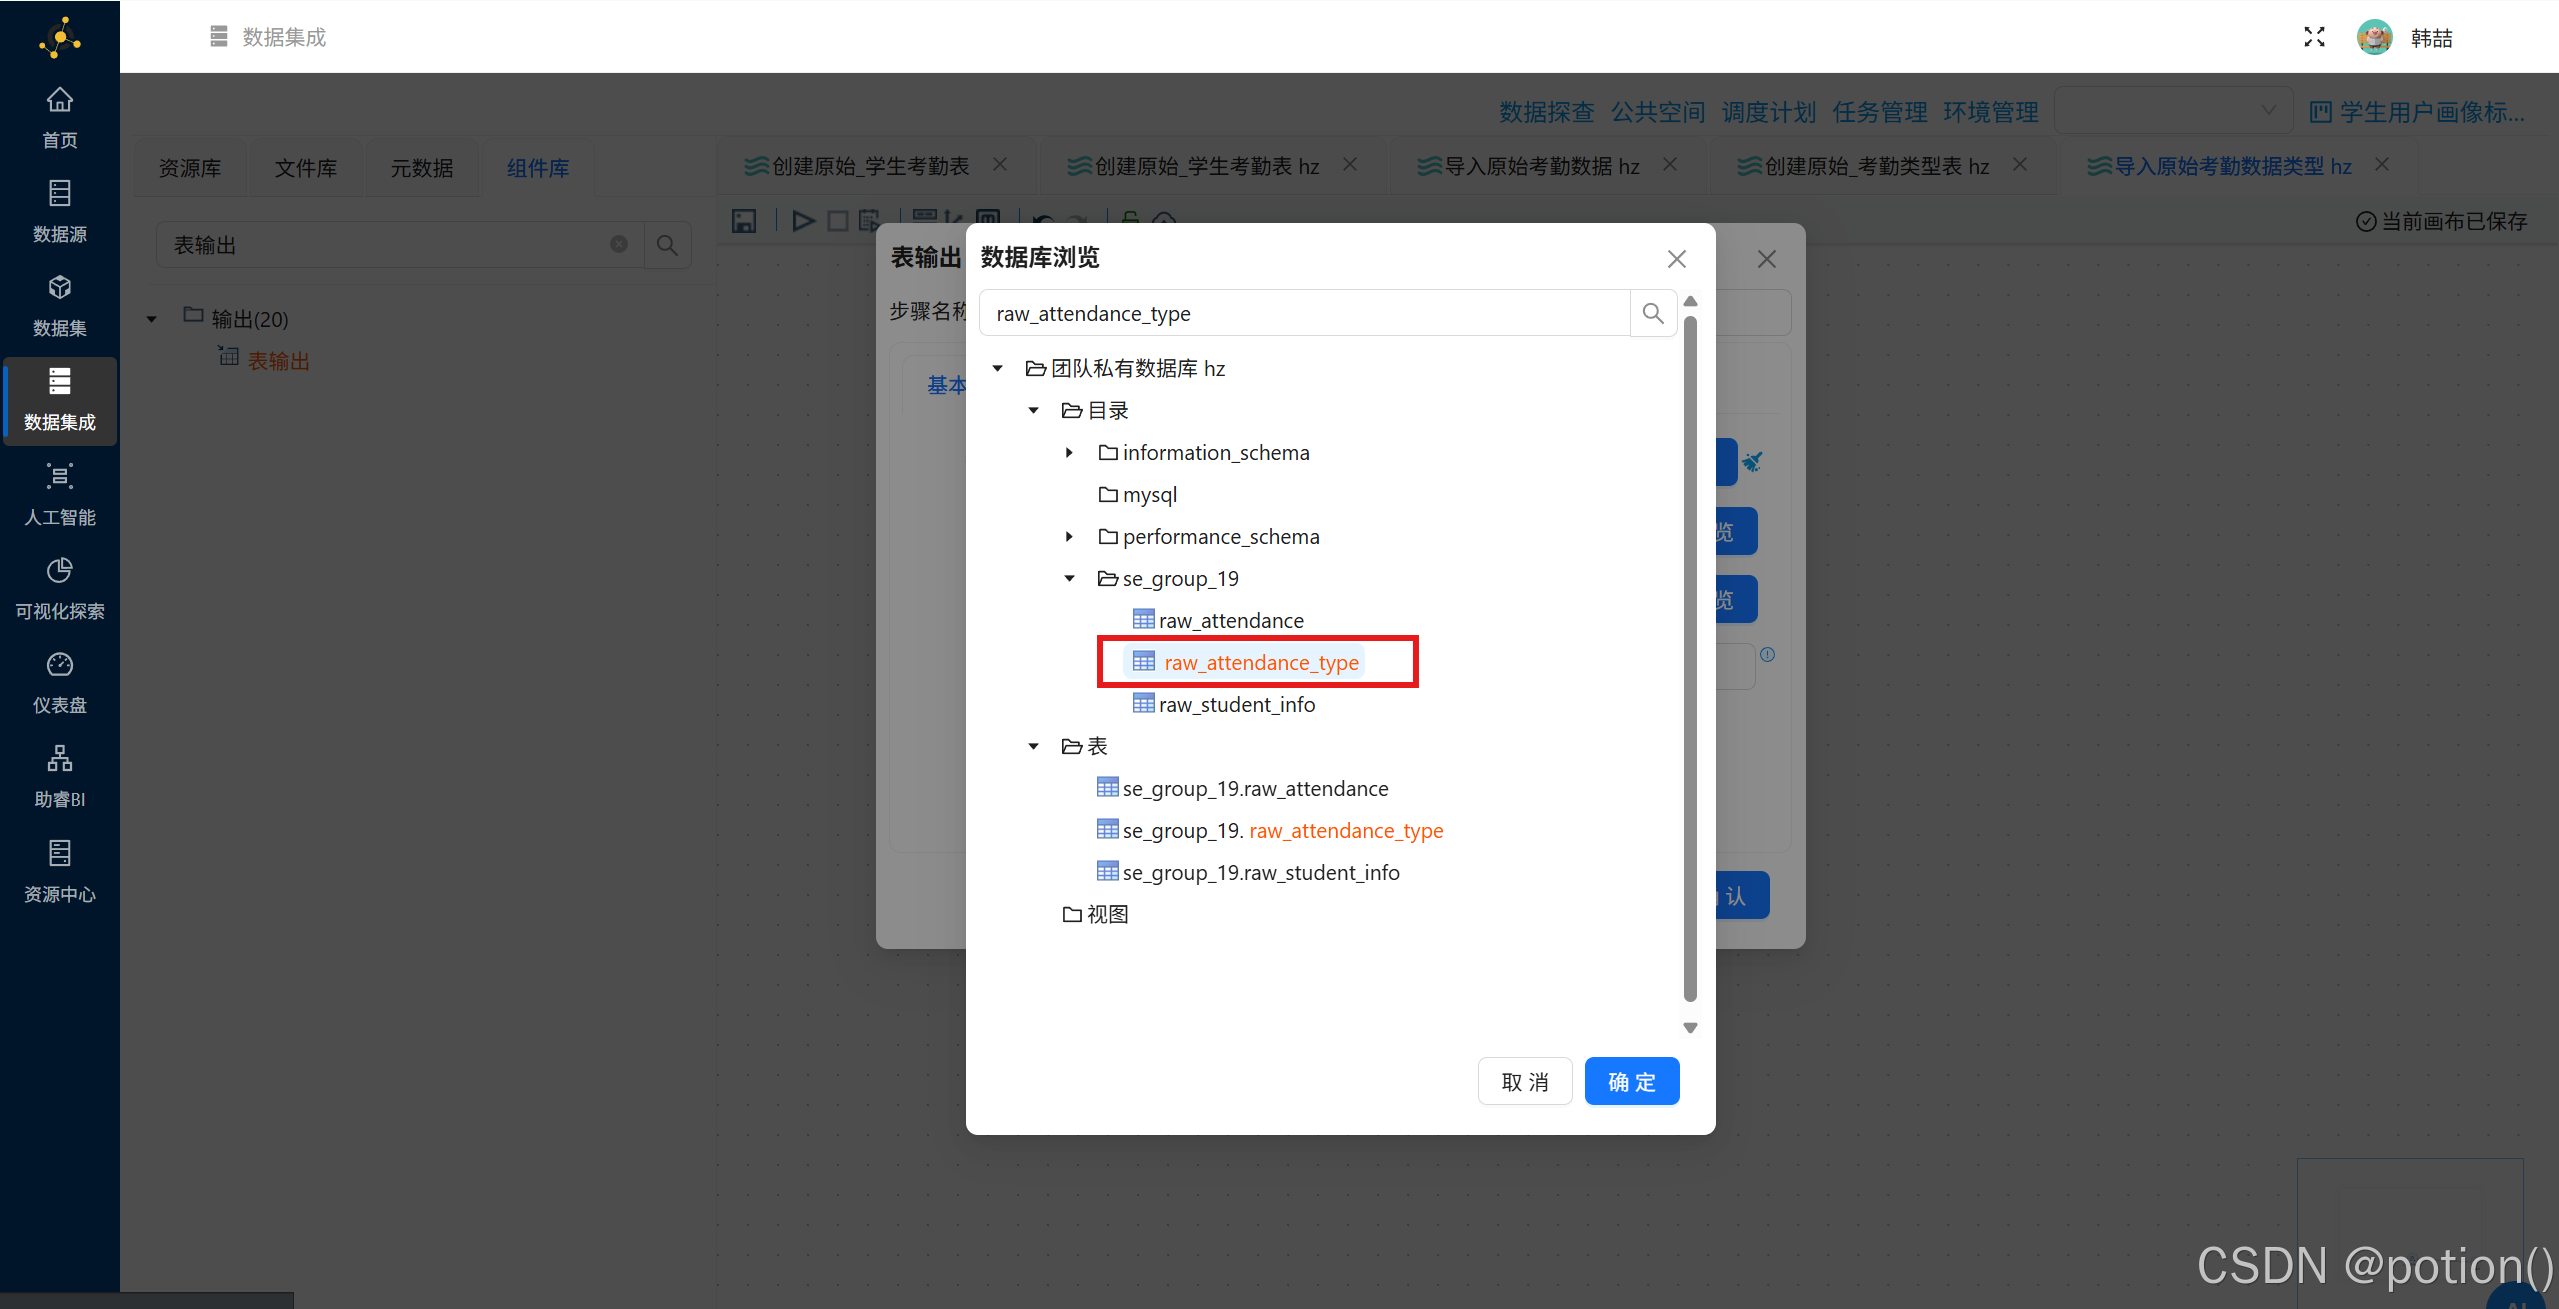Viewport: 2559px width, 1309px height.
Task: Open the empty dropdown next to 环境管理
Action: tap(2173, 110)
